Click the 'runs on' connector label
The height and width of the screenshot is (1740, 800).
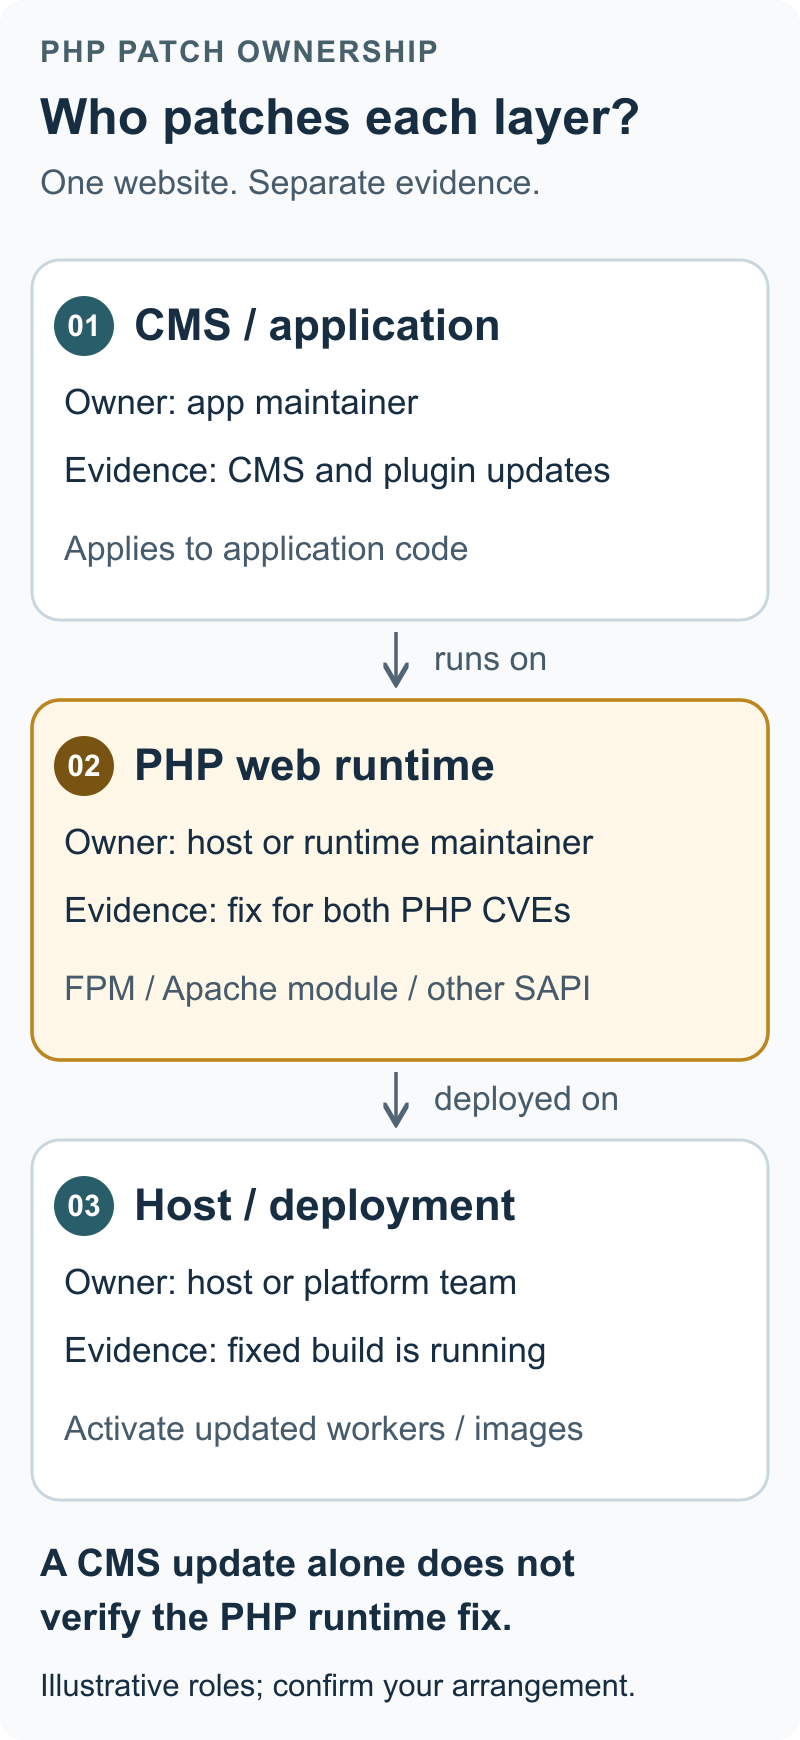490,660
